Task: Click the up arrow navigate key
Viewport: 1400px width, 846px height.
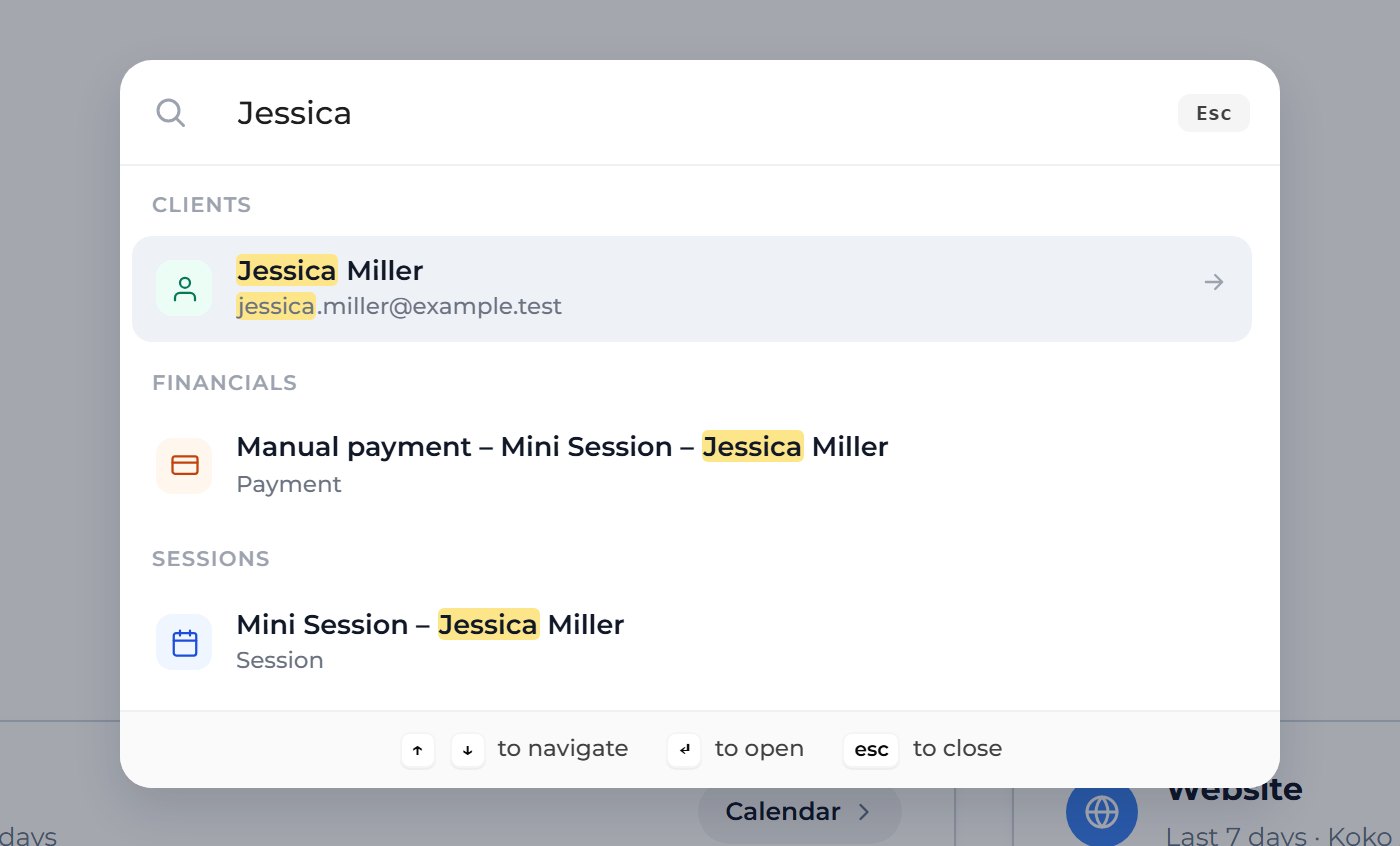Action: click(418, 749)
